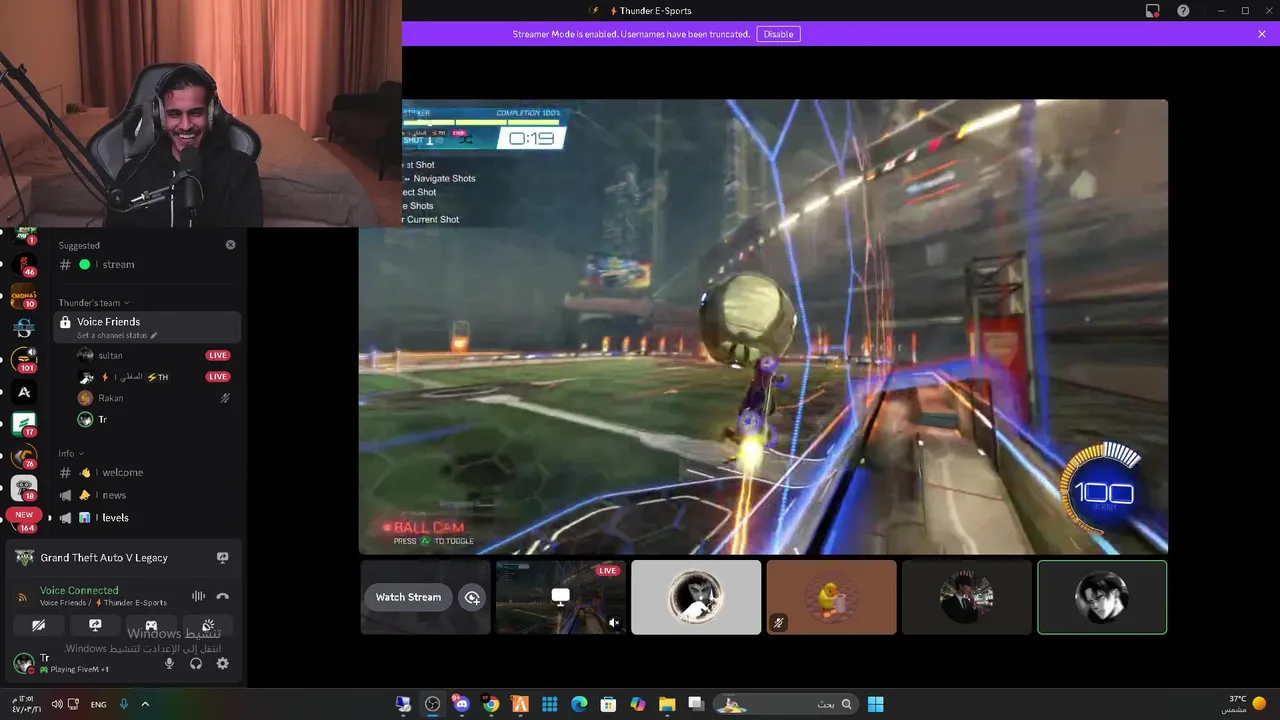Open Microsoft Edge from taskbar
The width and height of the screenshot is (1280, 720).
579,704
